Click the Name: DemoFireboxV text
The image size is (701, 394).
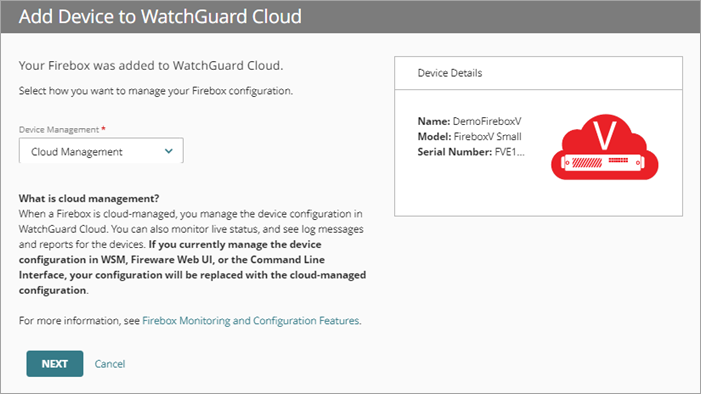469,121
